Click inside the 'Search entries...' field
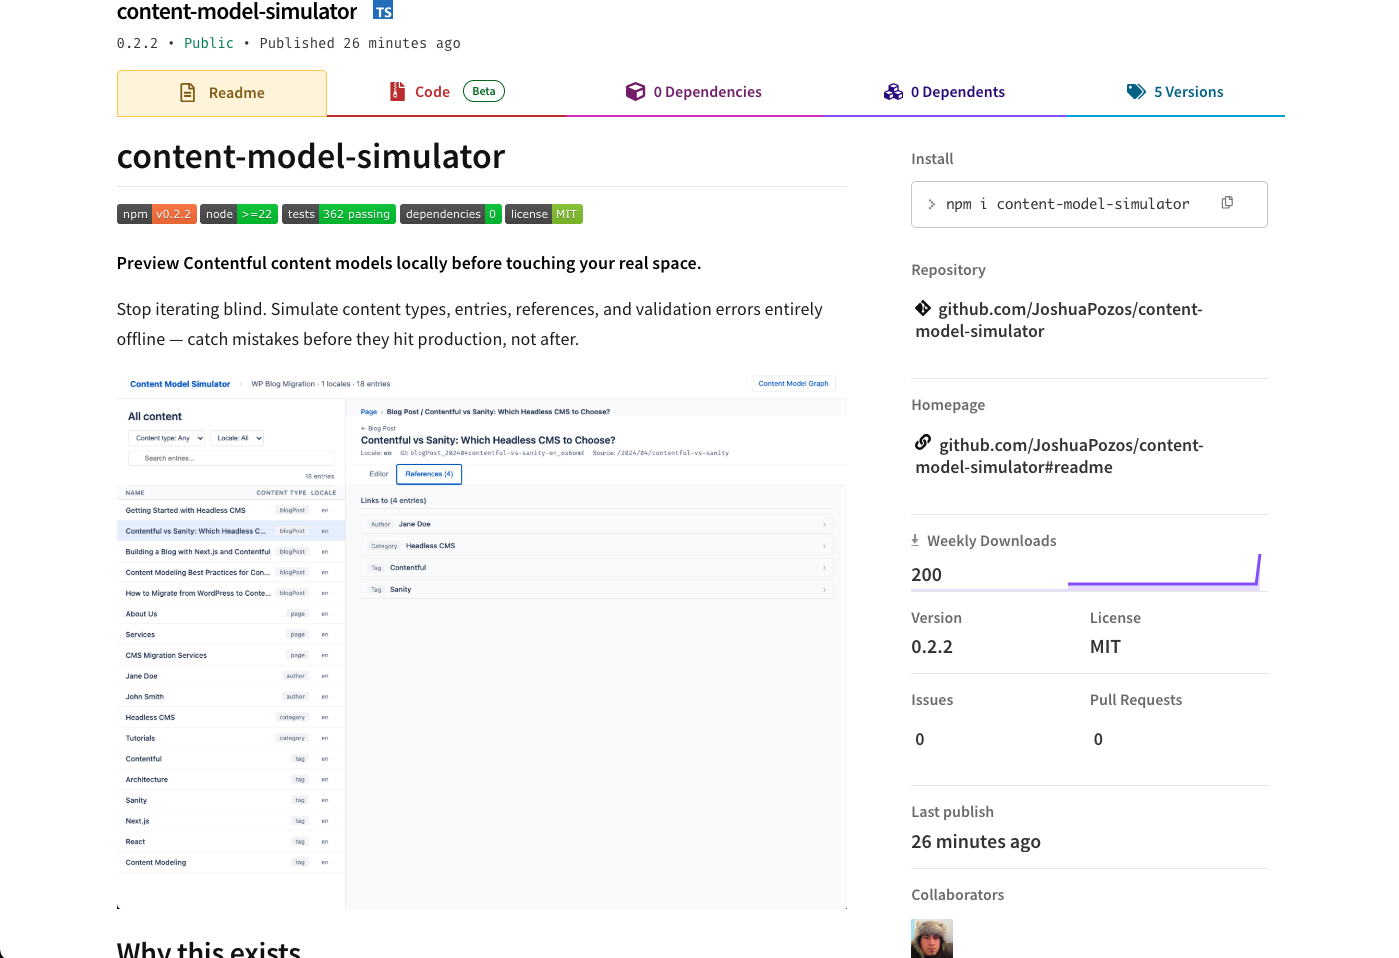 point(232,458)
